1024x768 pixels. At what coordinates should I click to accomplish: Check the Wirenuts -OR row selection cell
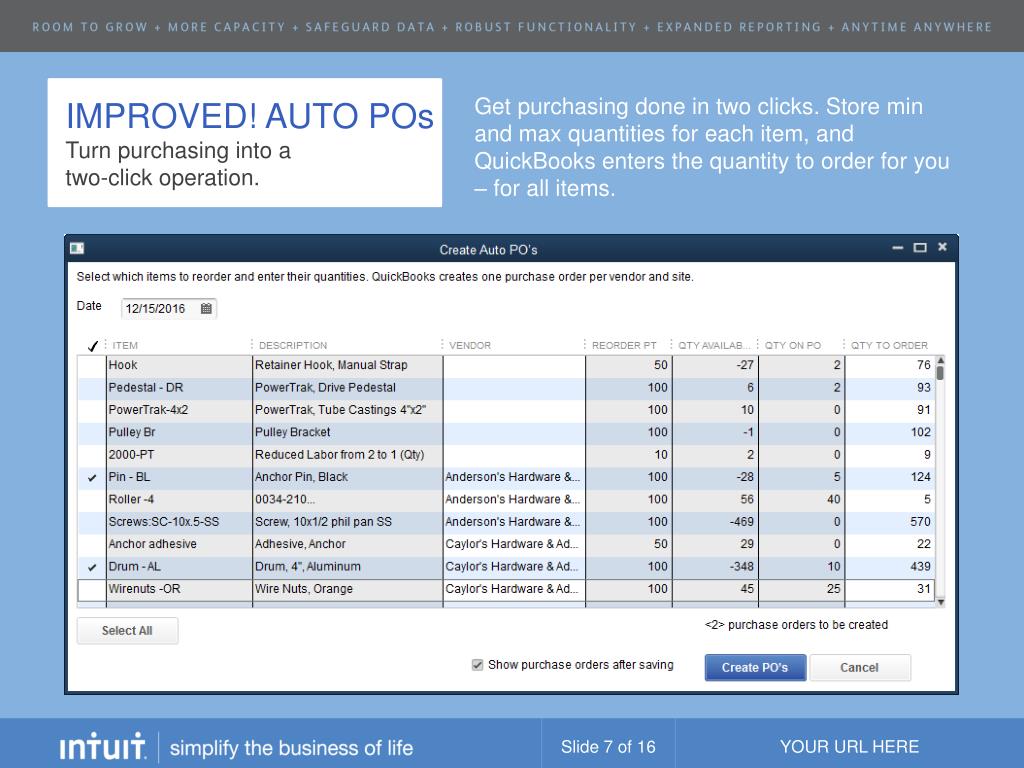(x=92, y=589)
